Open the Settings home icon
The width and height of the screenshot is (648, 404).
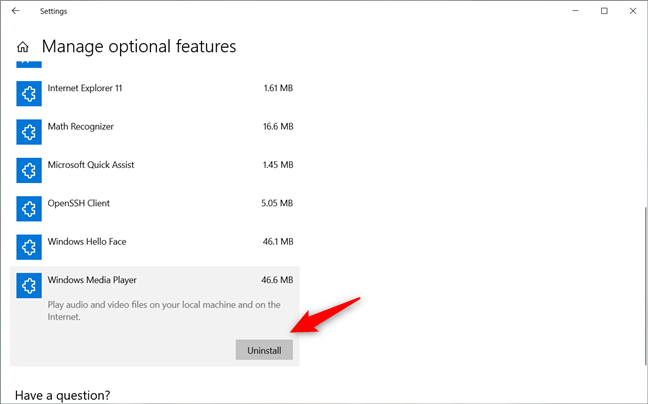click(x=23, y=47)
